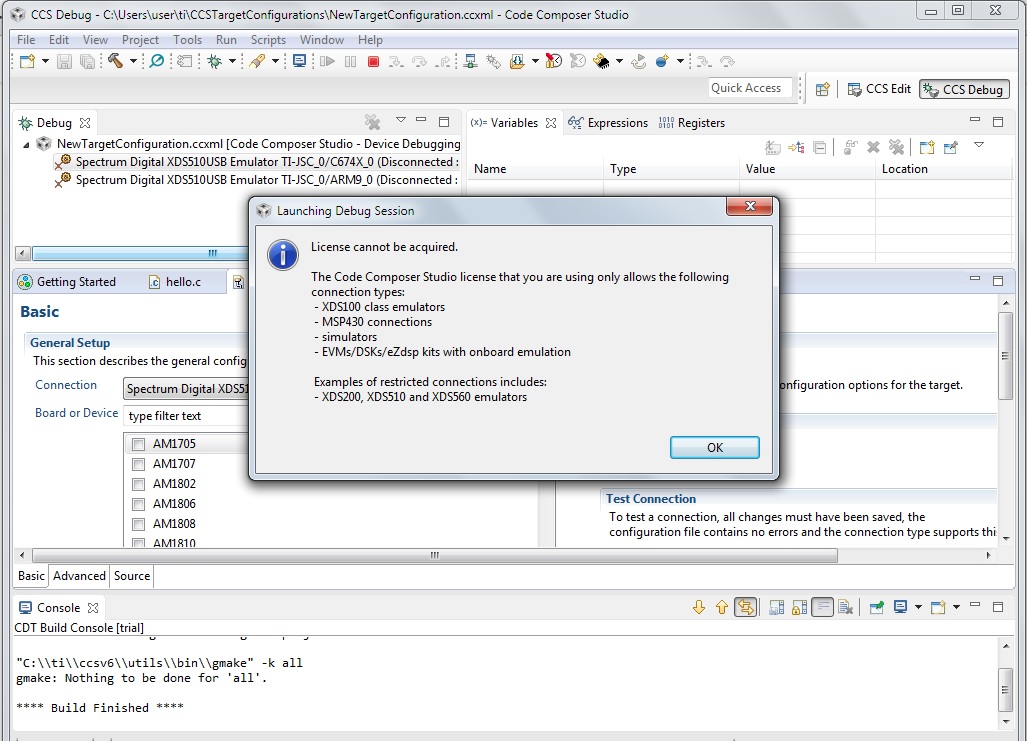Switch to the CCS Edit perspective
This screenshot has height=741, width=1027.
878,89
